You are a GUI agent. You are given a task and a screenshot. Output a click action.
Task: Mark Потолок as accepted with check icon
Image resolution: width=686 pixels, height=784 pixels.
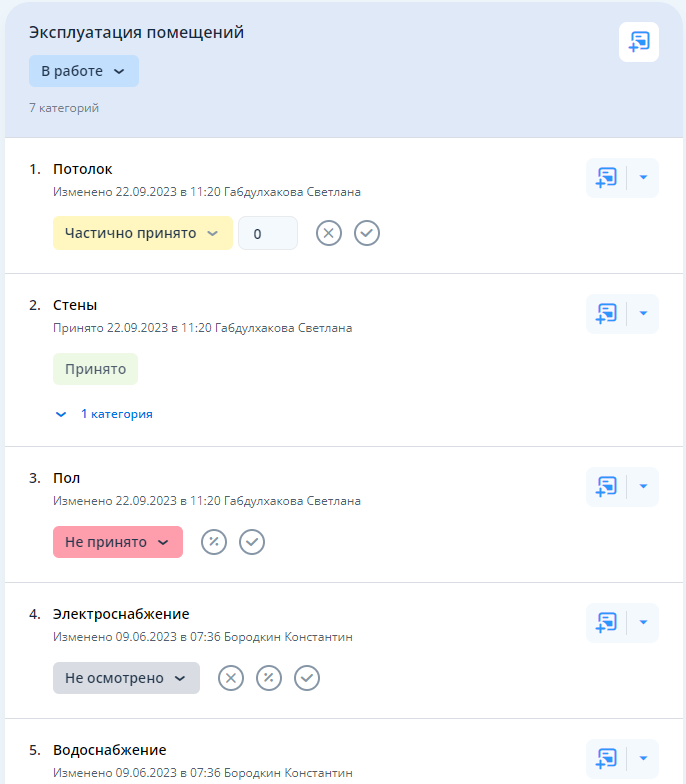367,233
